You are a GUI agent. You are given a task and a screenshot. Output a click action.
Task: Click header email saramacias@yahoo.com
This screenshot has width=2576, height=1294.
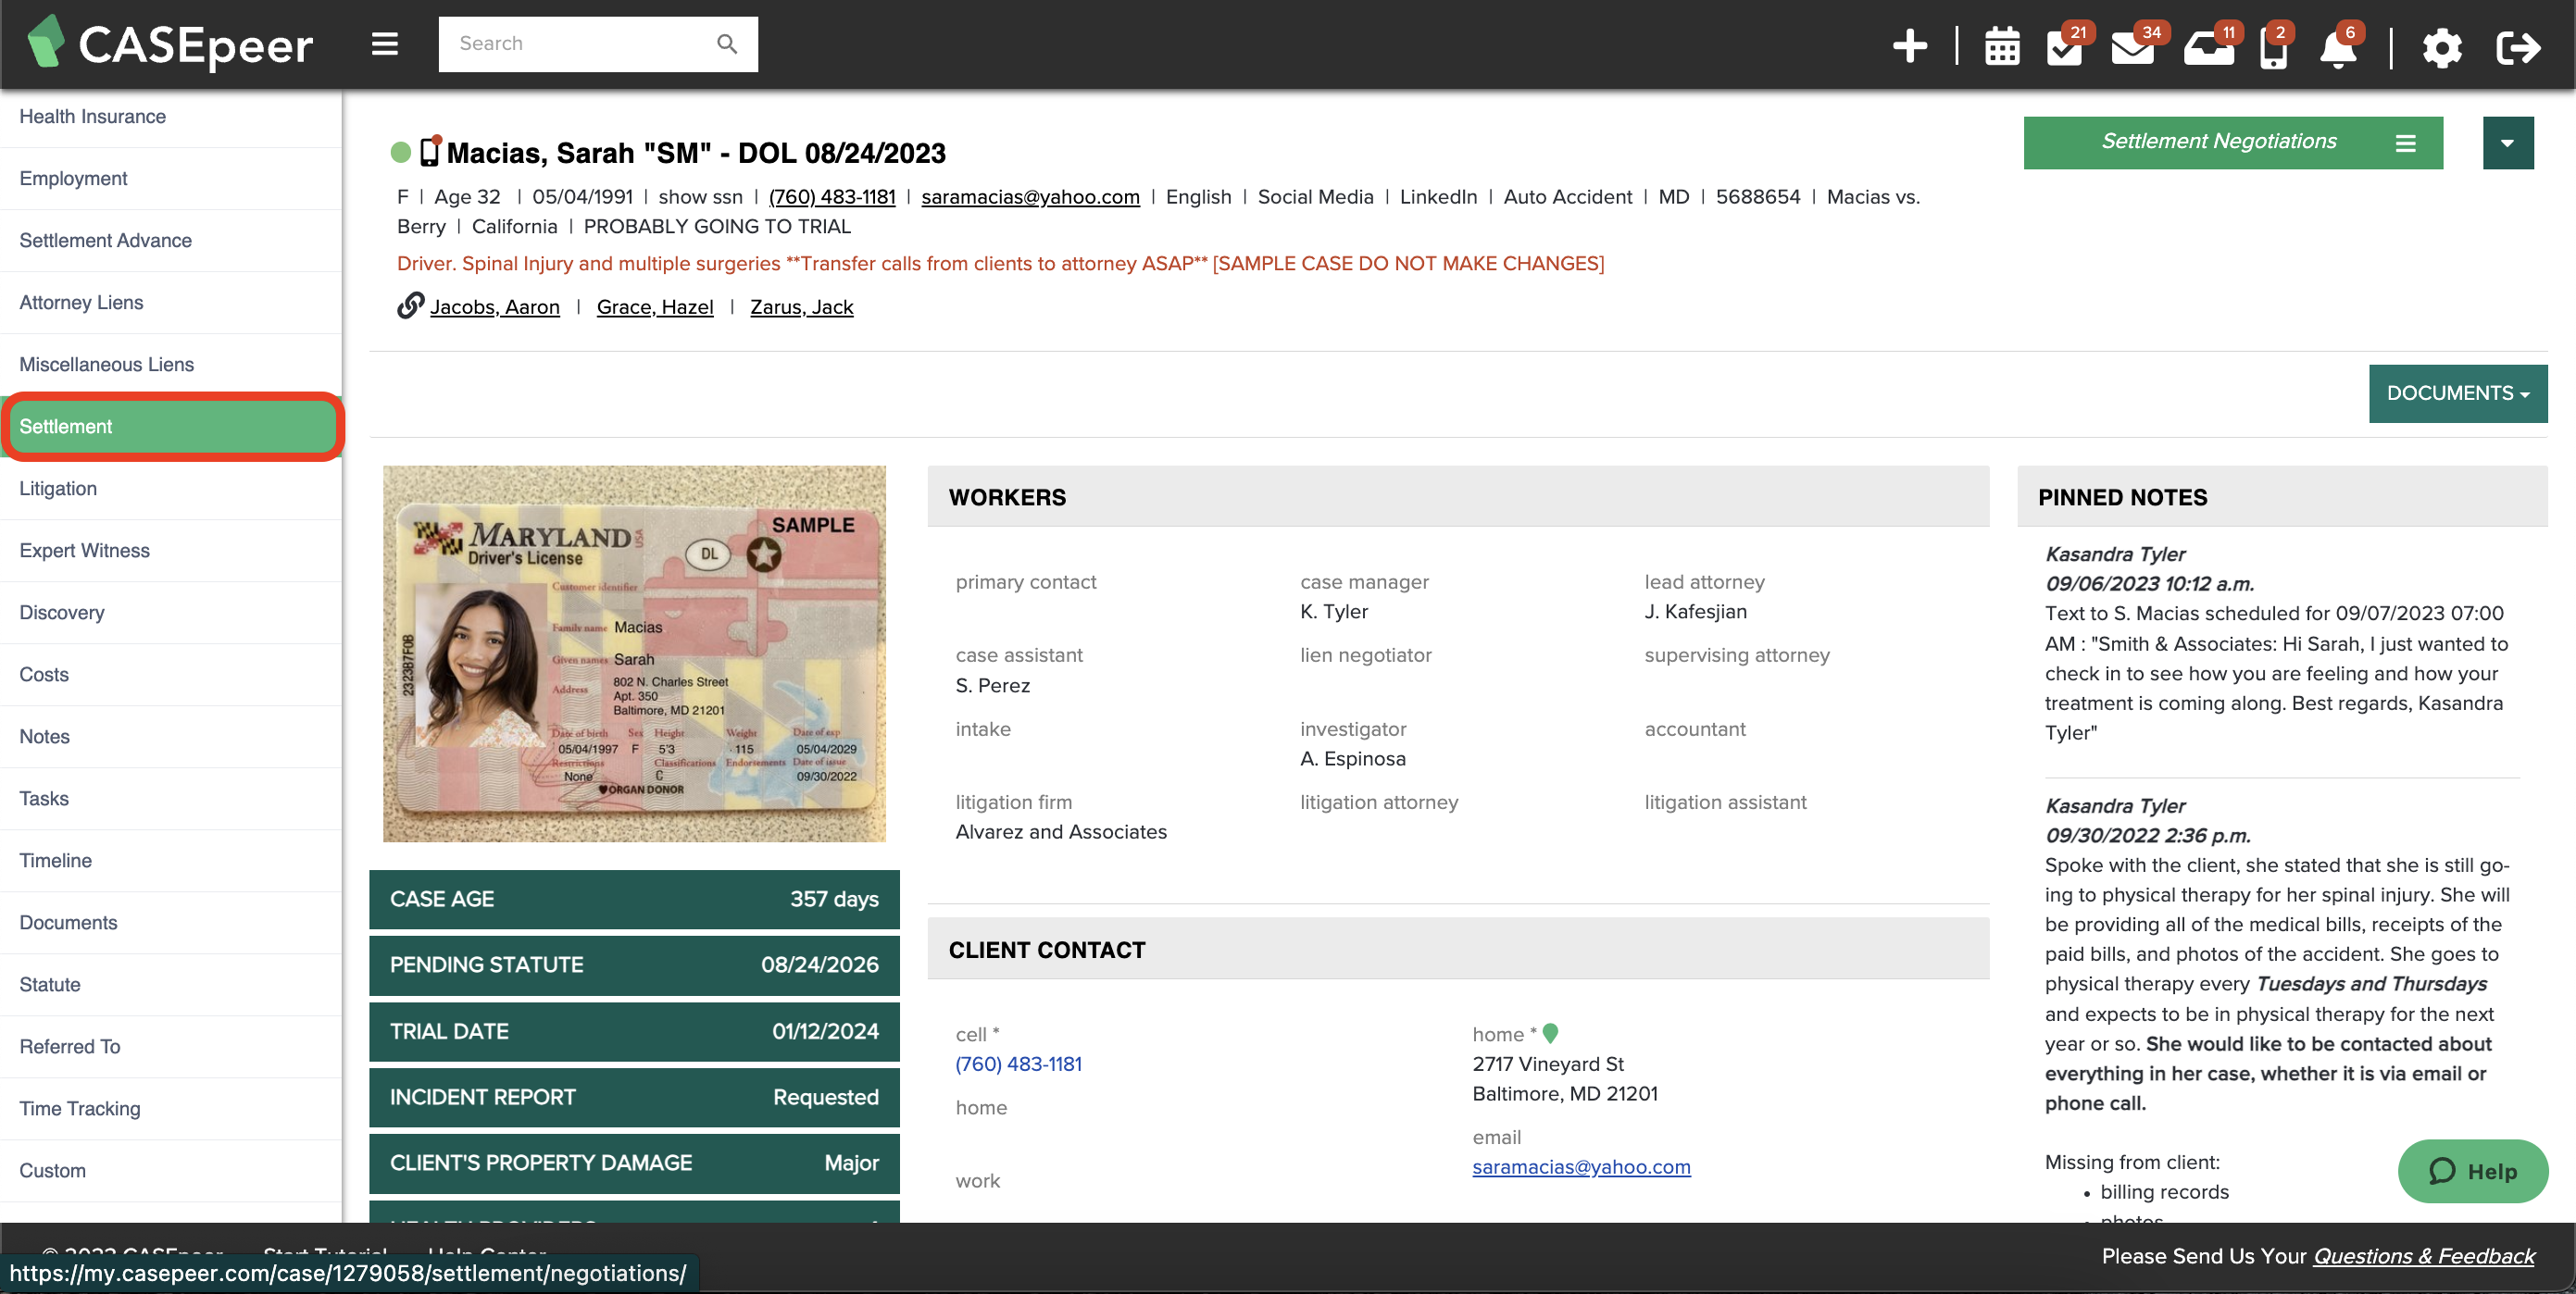(x=1030, y=197)
